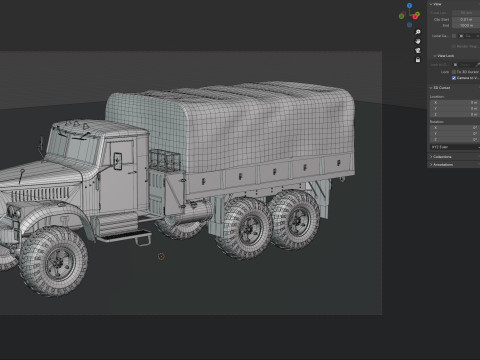Image resolution: width=480 pixels, height=360 pixels.
Task: Enable the Local Camera checkbox
Action: pyautogui.click(x=454, y=36)
